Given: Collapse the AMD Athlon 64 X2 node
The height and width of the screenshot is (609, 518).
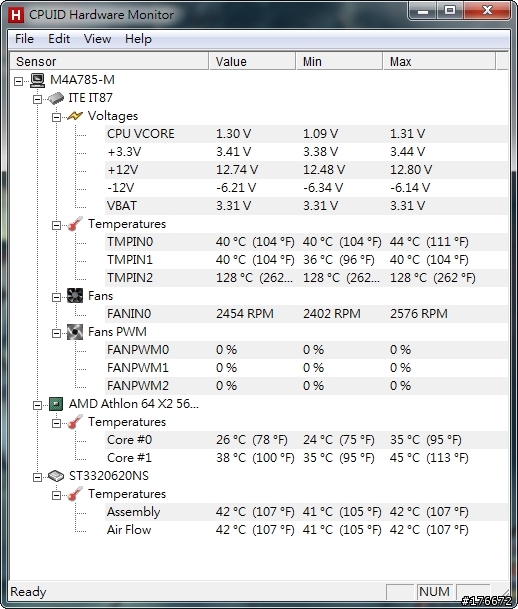Looking at the screenshot, I should pyautogui.click(x=37, y=405).
